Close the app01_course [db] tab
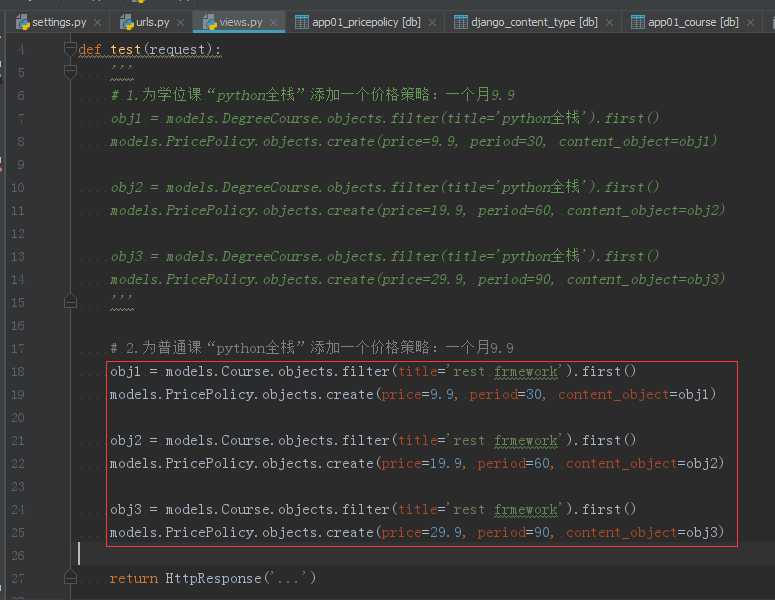775x600 pixels. coord(750,23)
